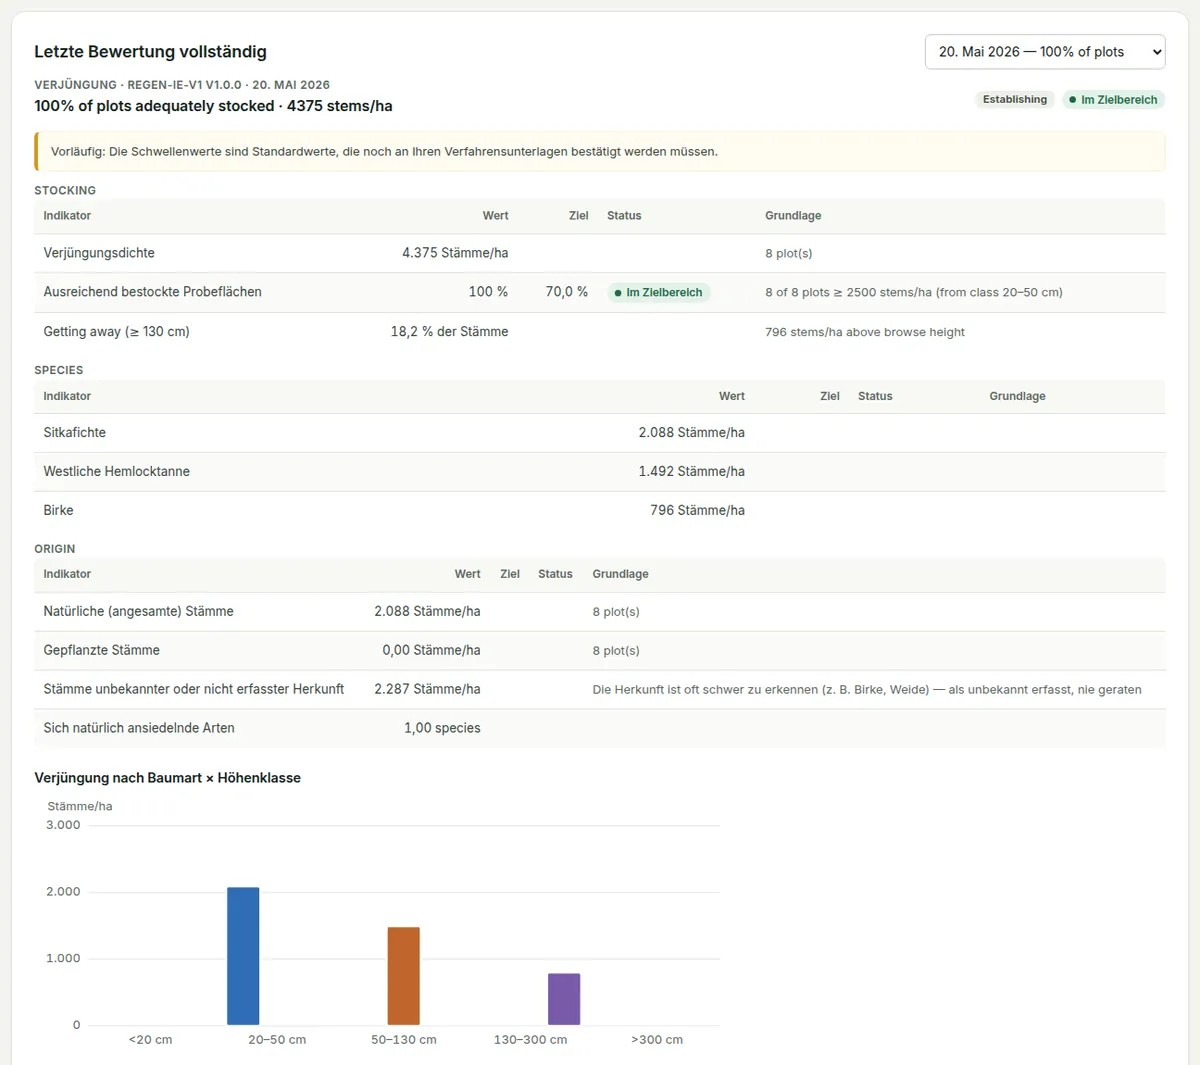
Task: Click Im Zielbereich status in stocking table
Action: 659,293
